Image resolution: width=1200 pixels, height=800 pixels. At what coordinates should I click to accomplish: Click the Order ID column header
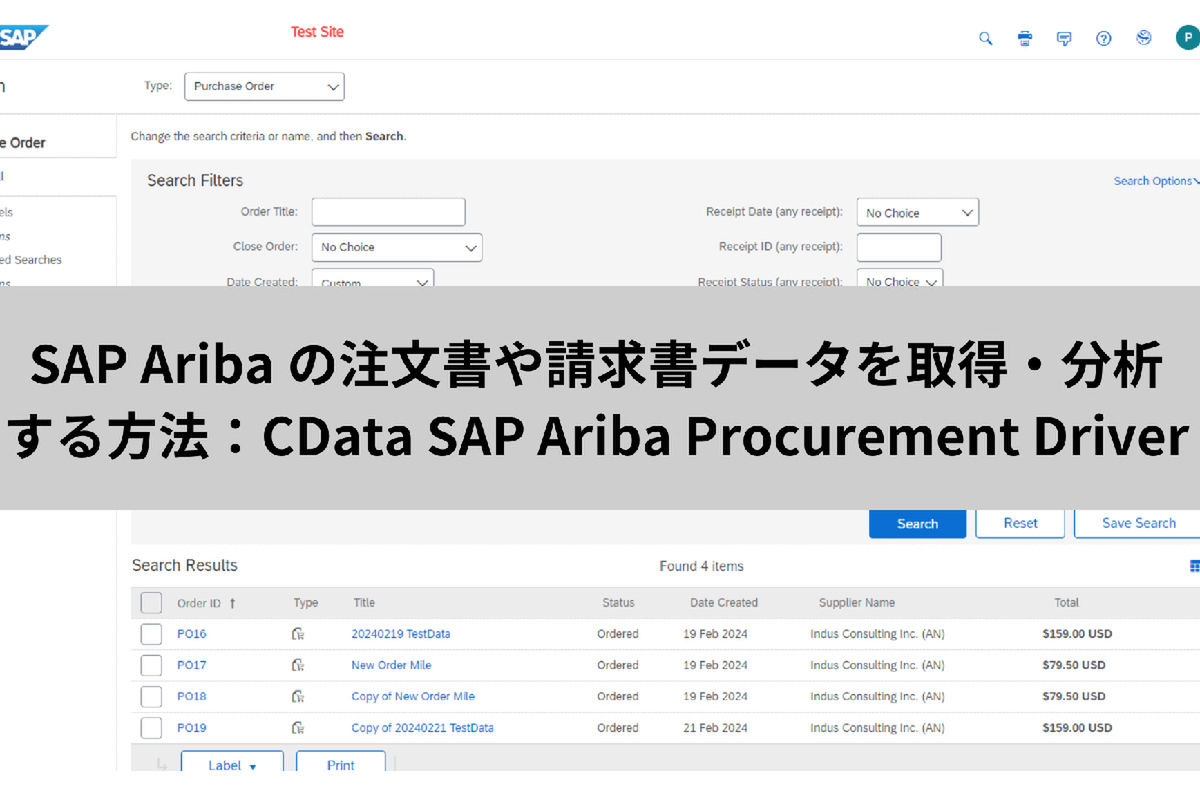(x=199, y=603)
